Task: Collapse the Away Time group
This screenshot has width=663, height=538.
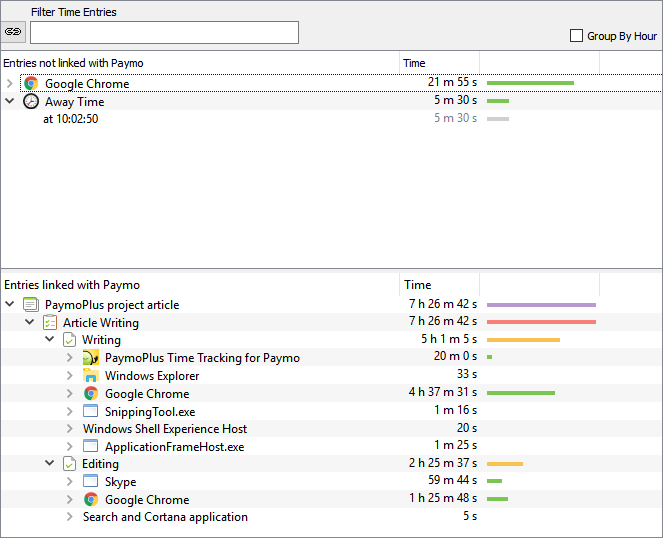Action: (10, 101)
